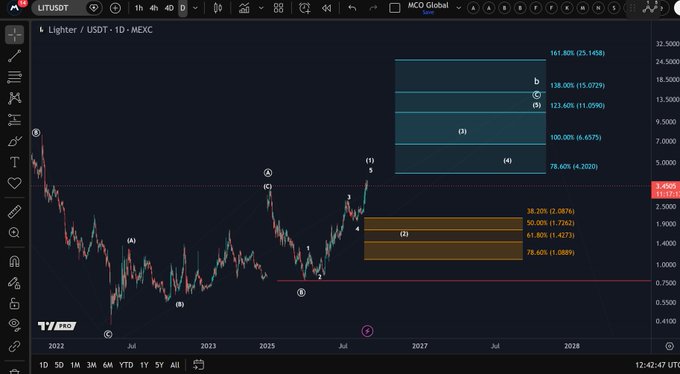This screenshot has width=680, height=374.
Task: Start bar replay mode
Action: click(327, 8)
